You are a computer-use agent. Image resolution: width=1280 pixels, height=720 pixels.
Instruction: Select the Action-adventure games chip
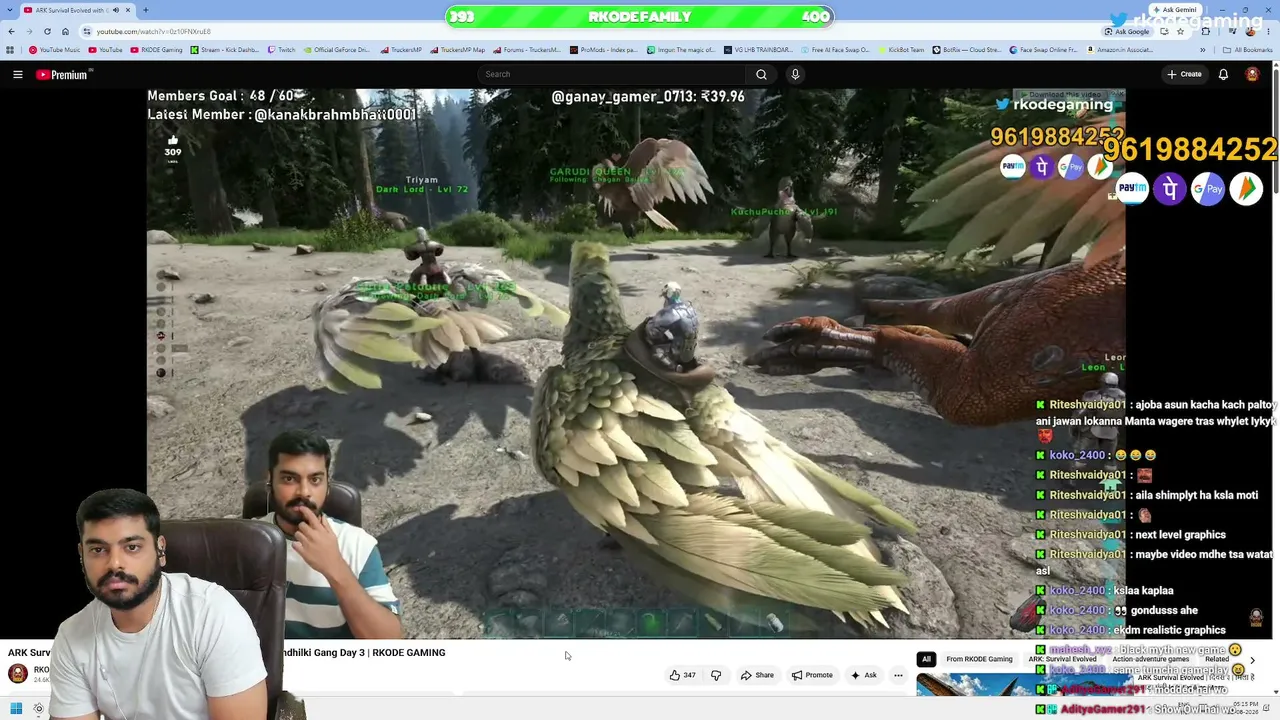coord(1150,659)
